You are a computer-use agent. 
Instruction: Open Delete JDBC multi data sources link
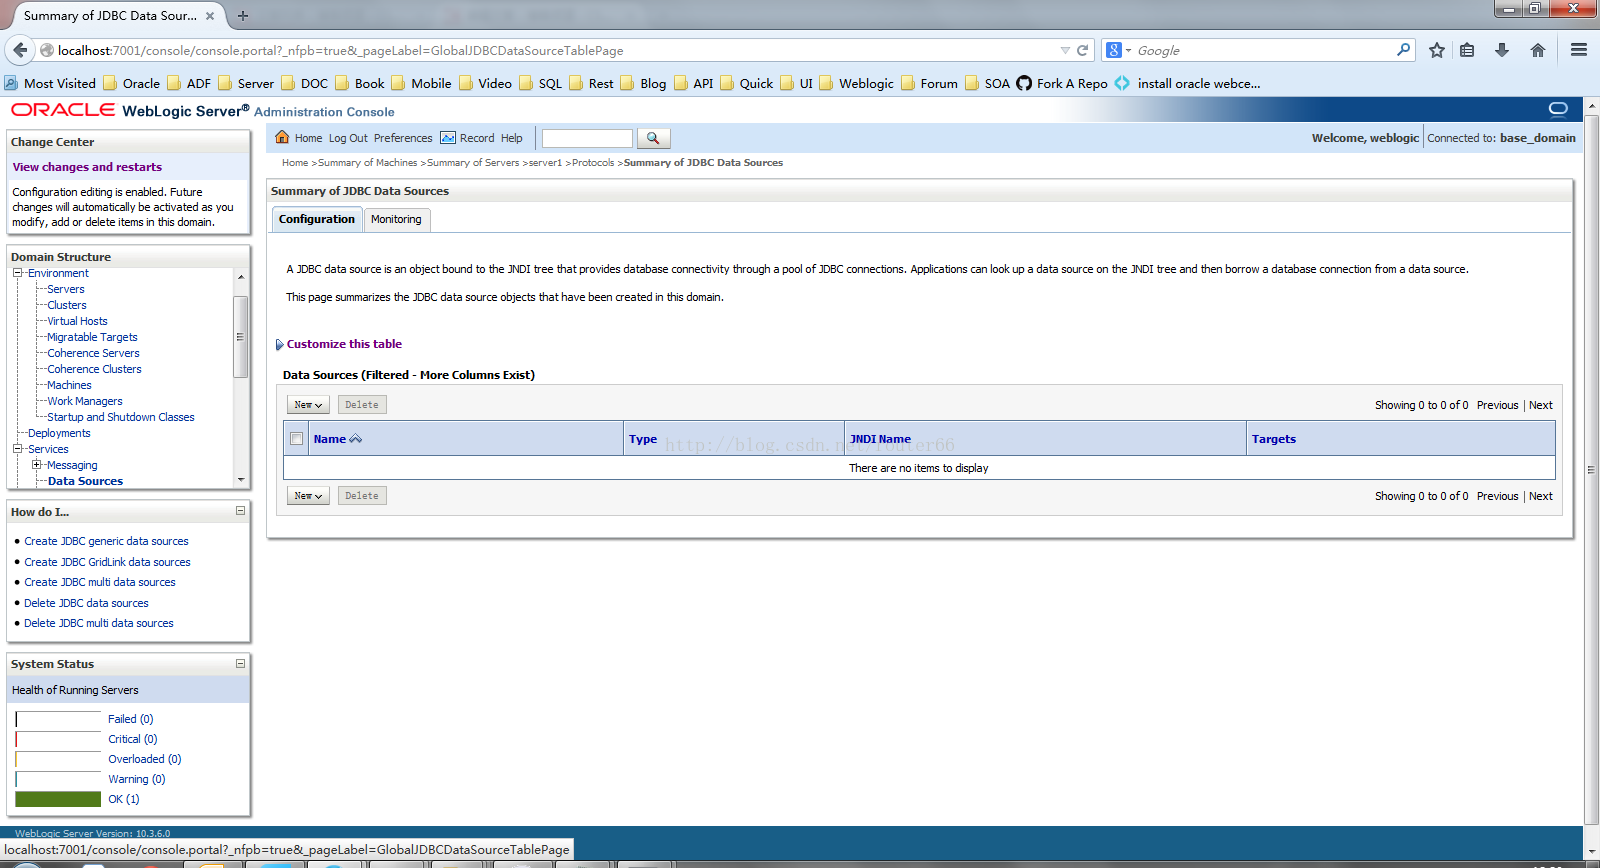tap(99, 623)
